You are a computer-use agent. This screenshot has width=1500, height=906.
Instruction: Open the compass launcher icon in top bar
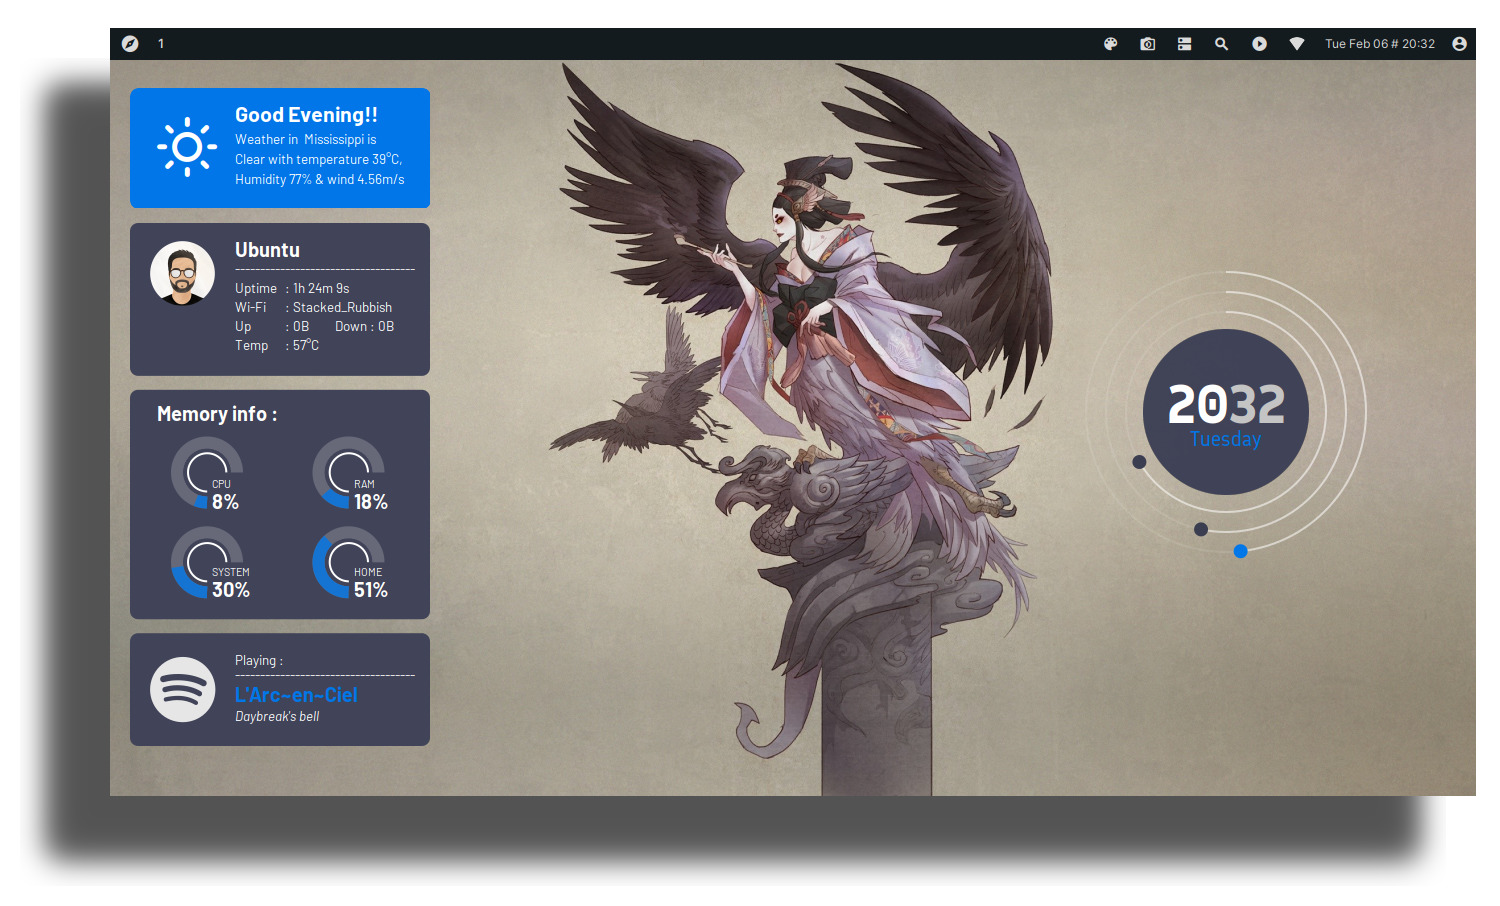point(130,44)
